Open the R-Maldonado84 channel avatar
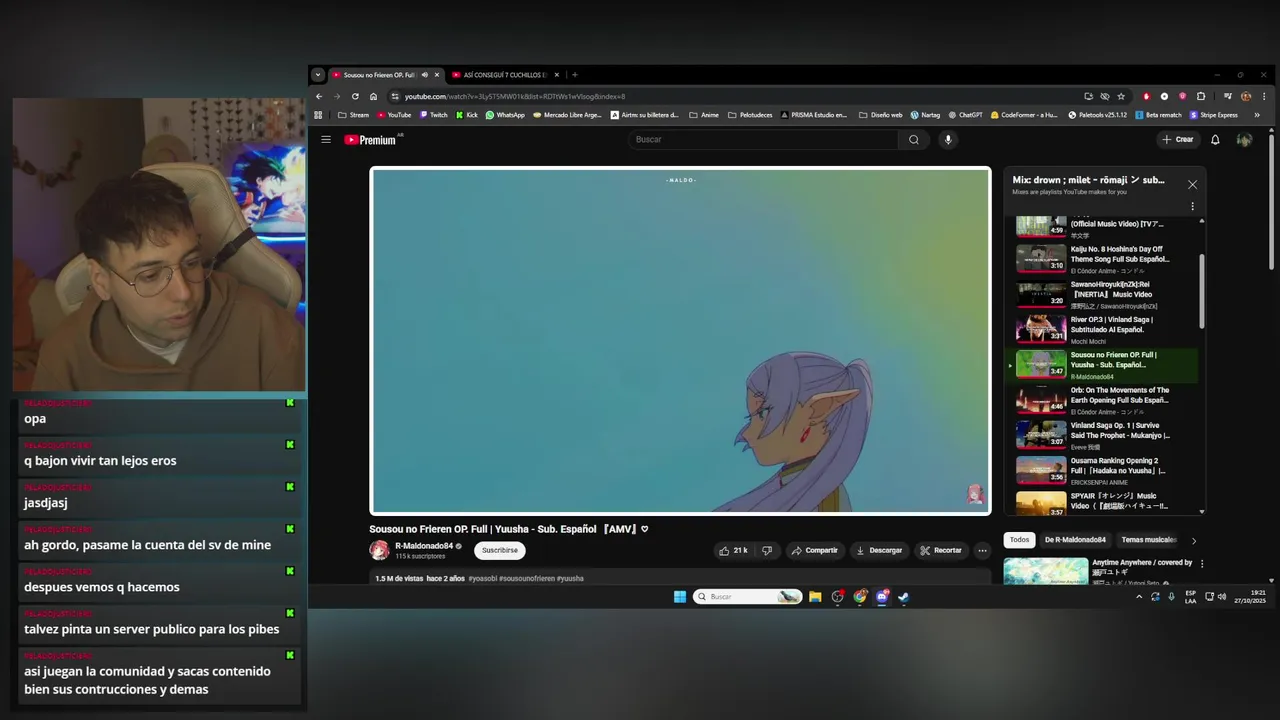This screenshot has height=720, width=1280. point(379,550)
